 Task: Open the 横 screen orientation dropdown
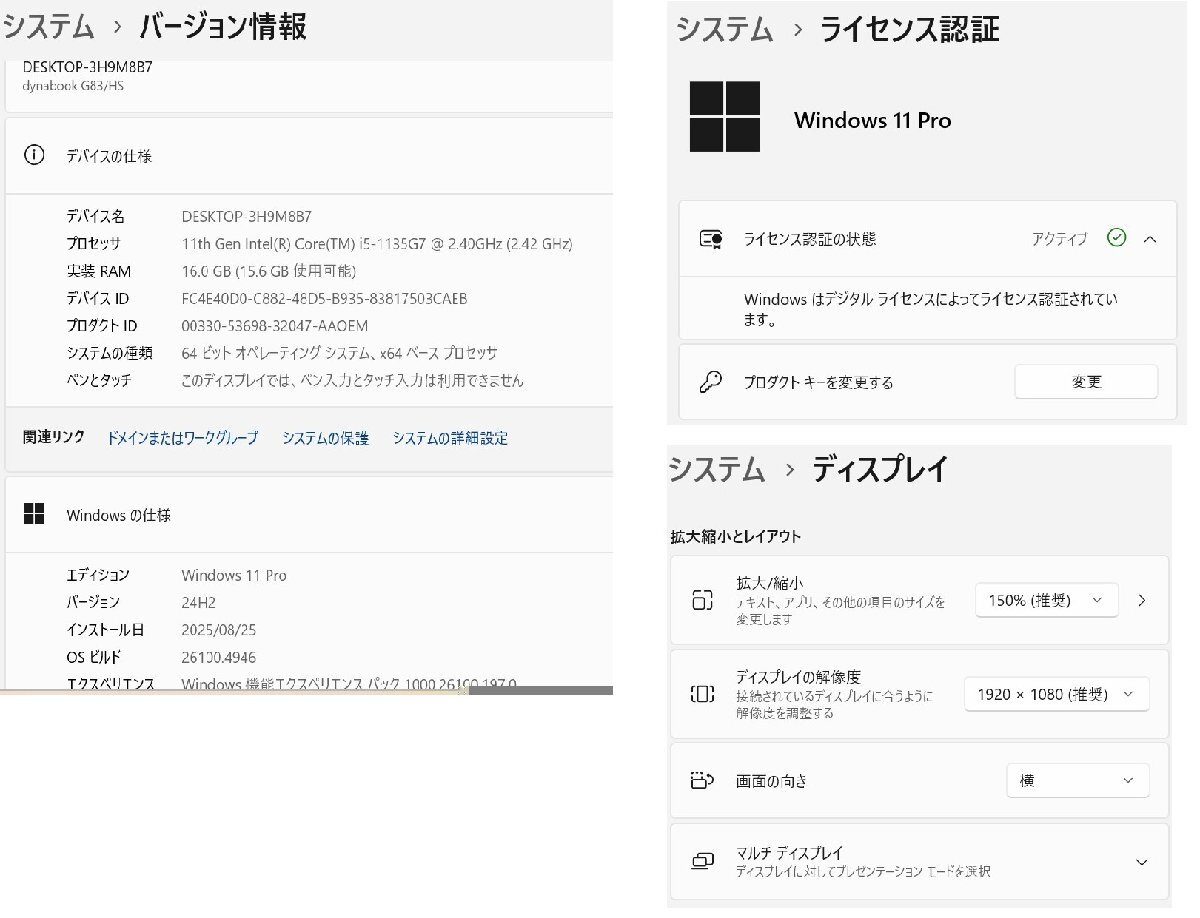[x=1078, y=780]
